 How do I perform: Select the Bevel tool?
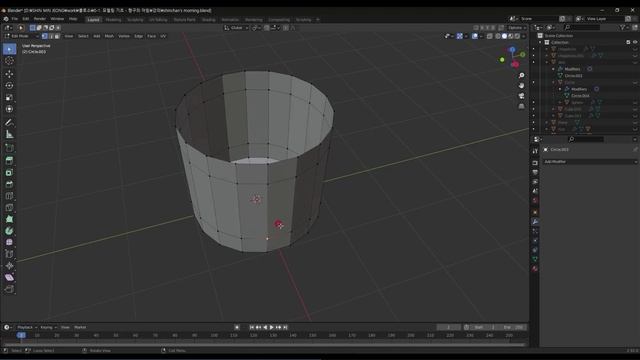[9, 184]
